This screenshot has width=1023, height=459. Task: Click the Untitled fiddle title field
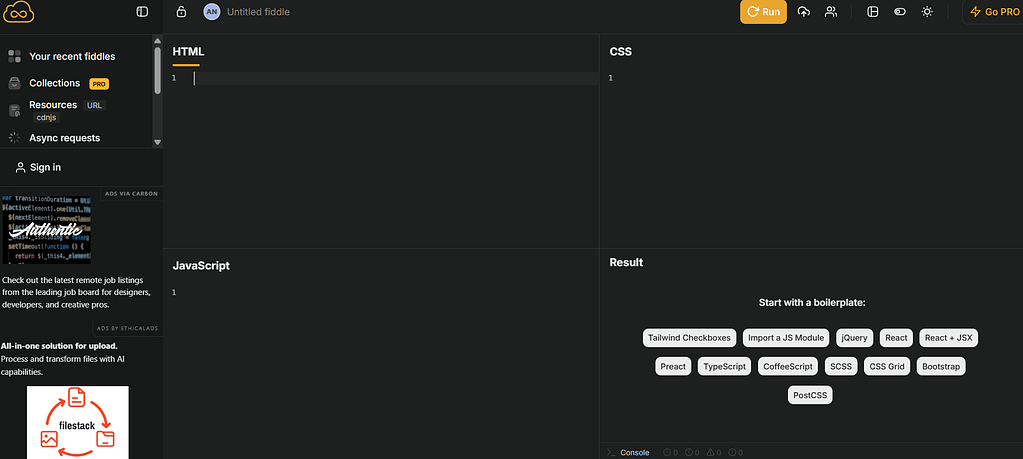click(x=258, y=12)
